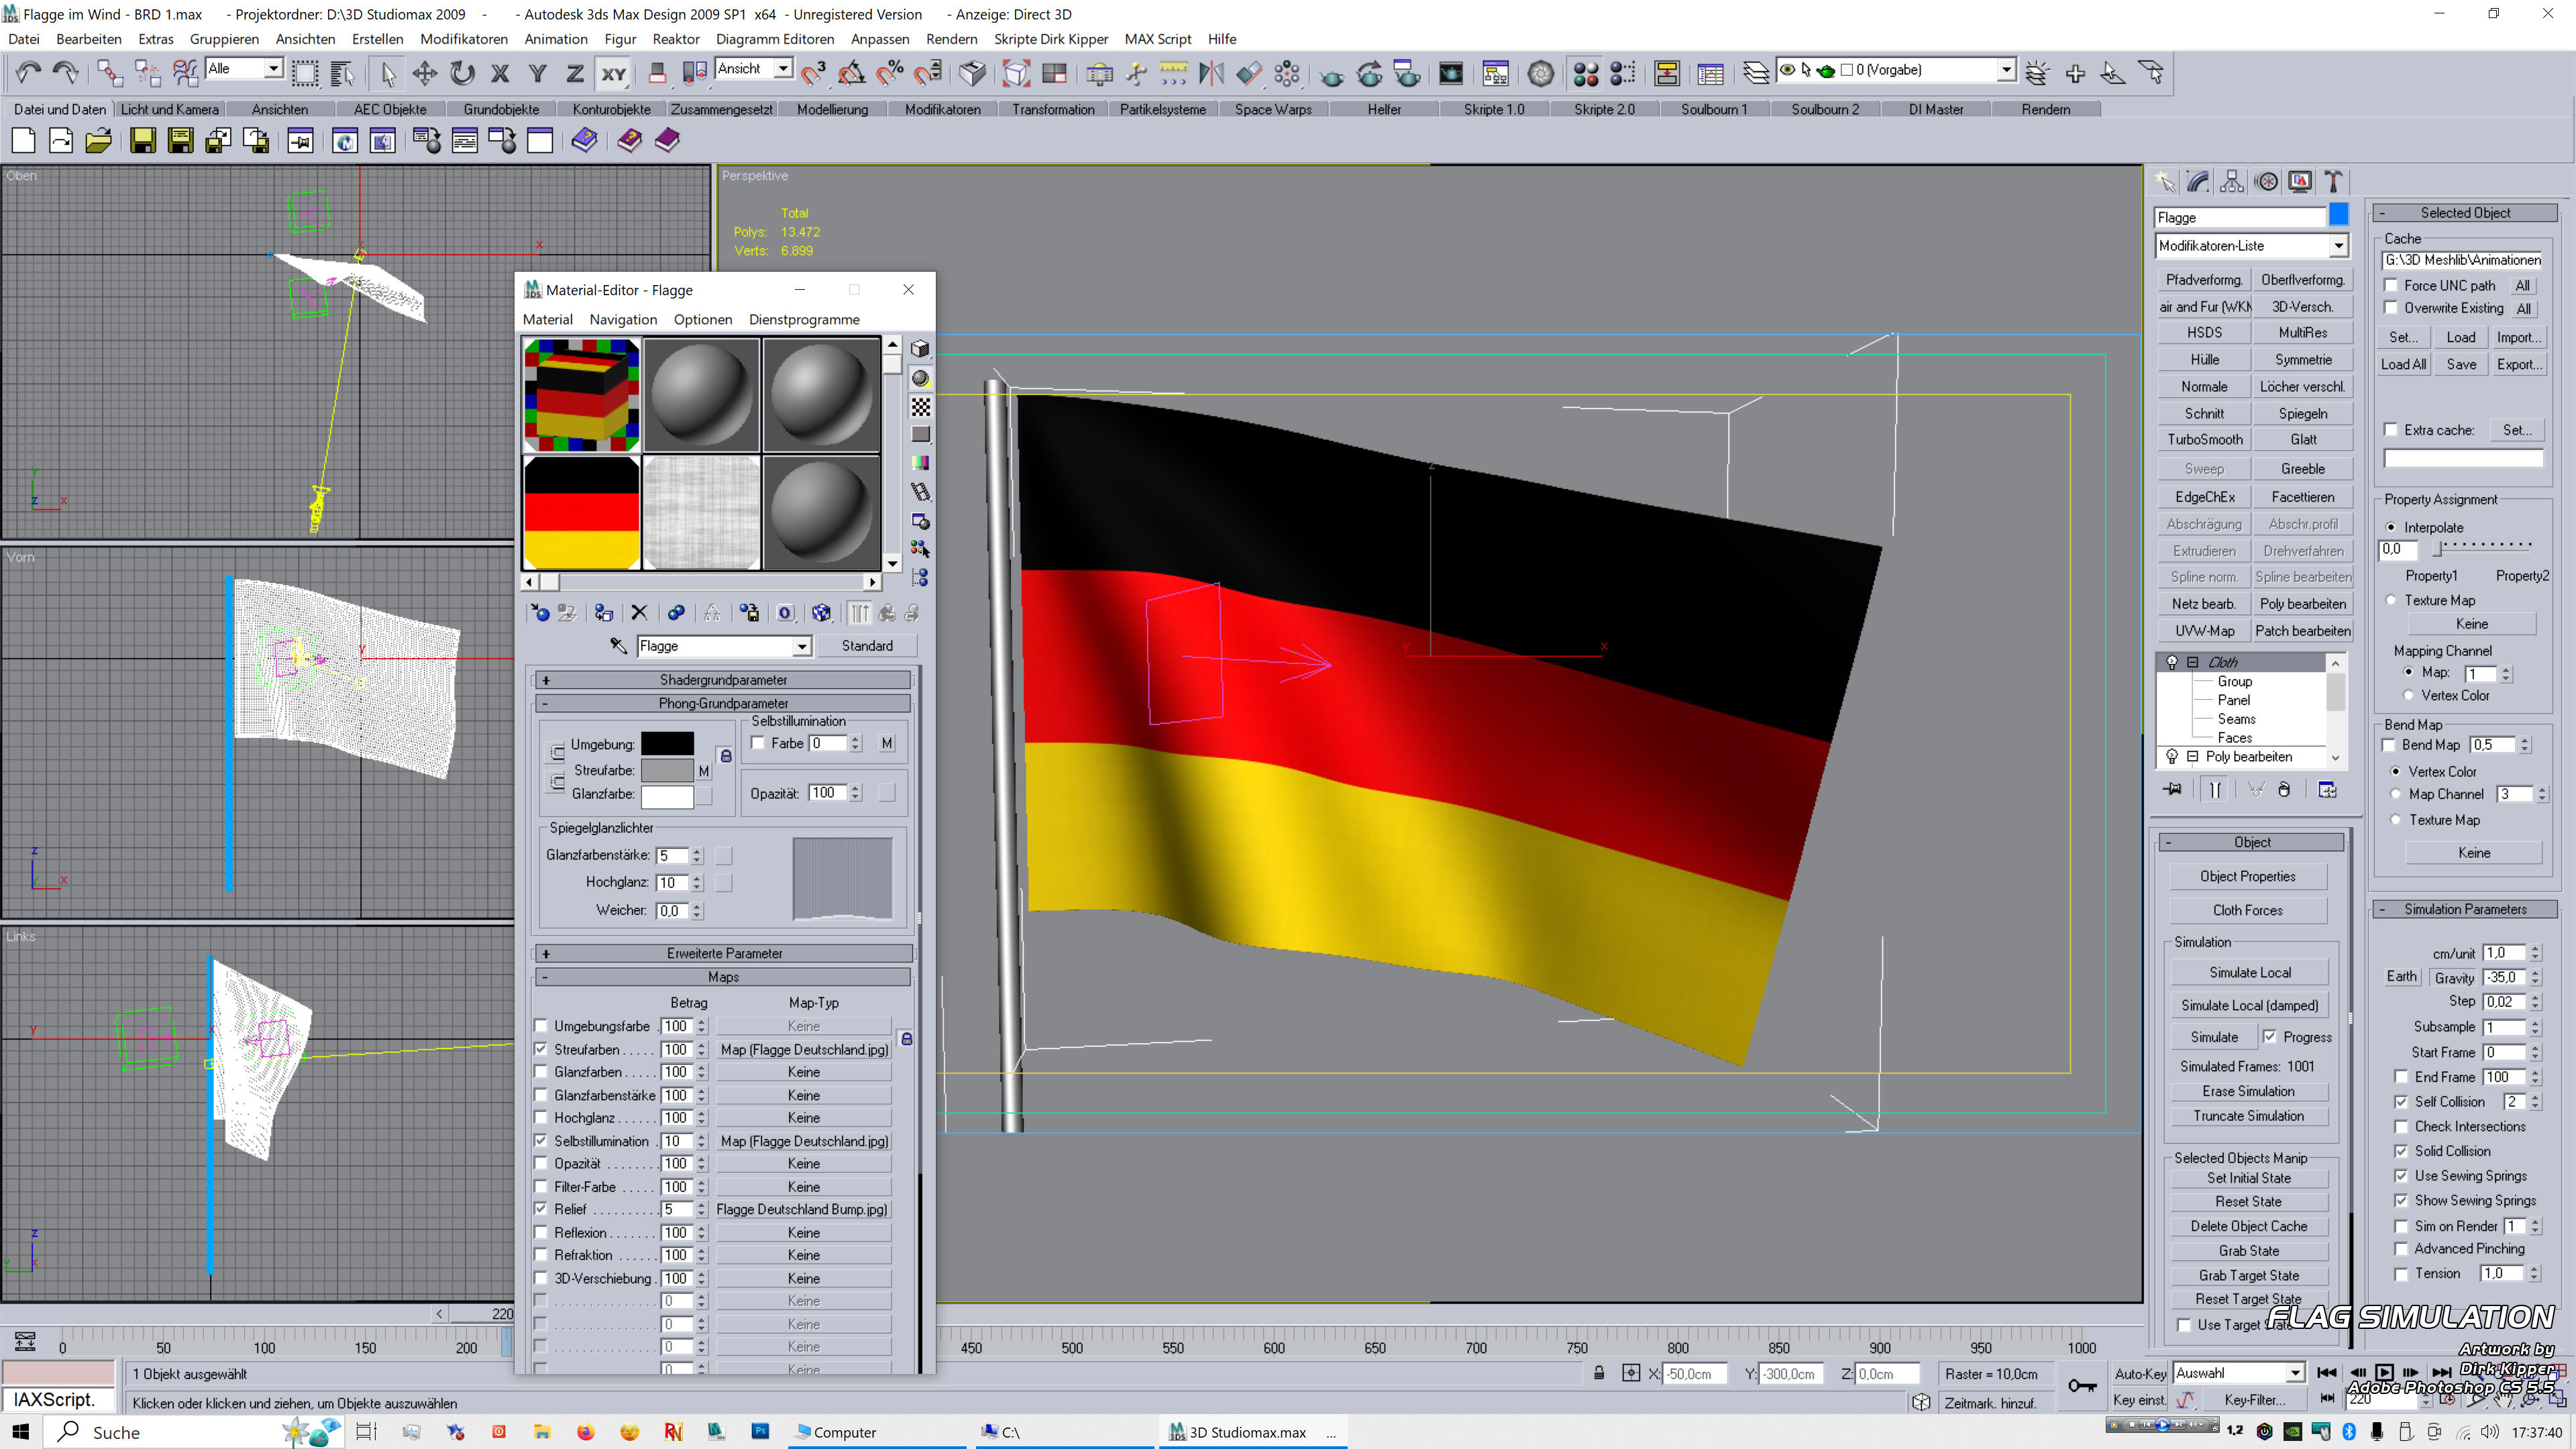Select the Rotate tool in the main toolbar
This screenshot has width=2576, height=1449.
(x=462, y=73)
